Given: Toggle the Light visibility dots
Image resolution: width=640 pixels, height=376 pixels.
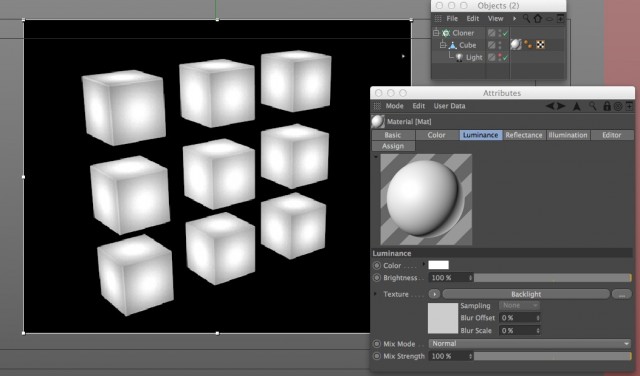Looking at the screenshot, I should 500,57.
